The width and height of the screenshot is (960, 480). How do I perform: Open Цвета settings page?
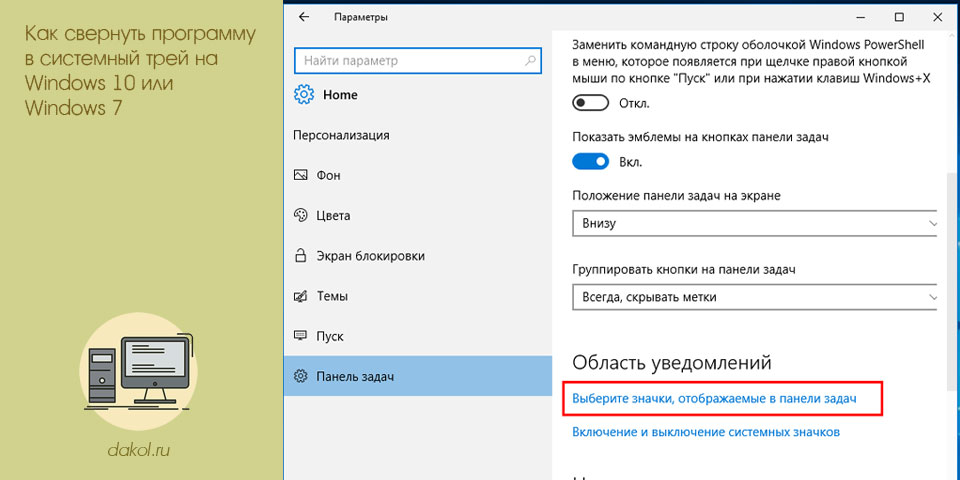point(418,216)
